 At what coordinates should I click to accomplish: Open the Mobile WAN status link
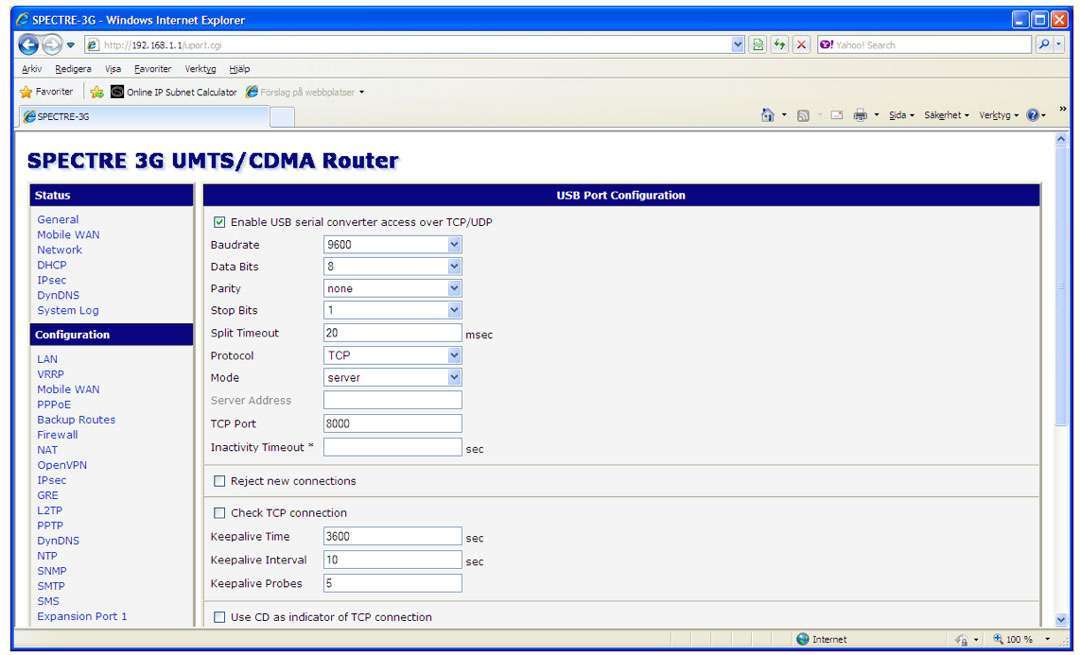[68, 234]
